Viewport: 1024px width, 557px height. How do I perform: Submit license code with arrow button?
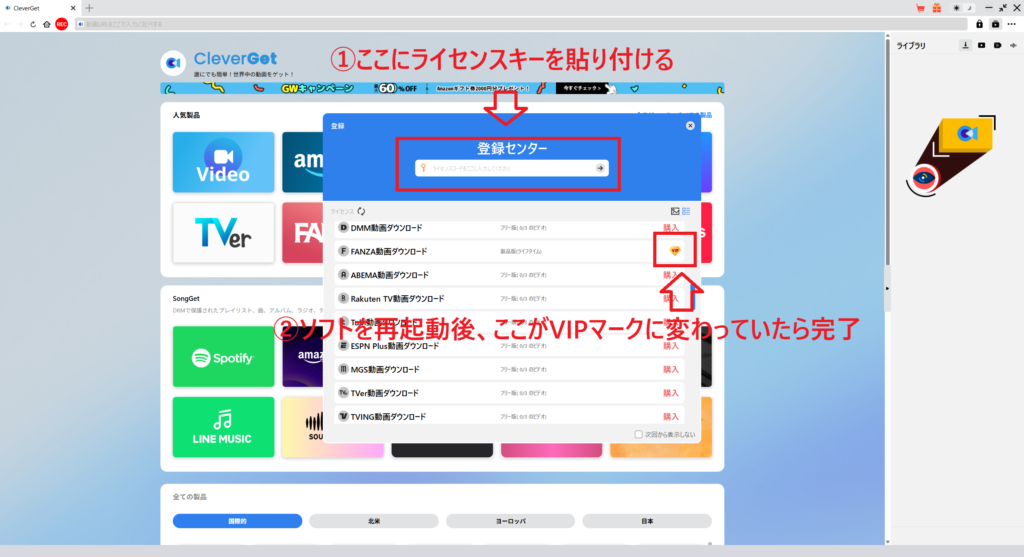[x=600, y=168]
